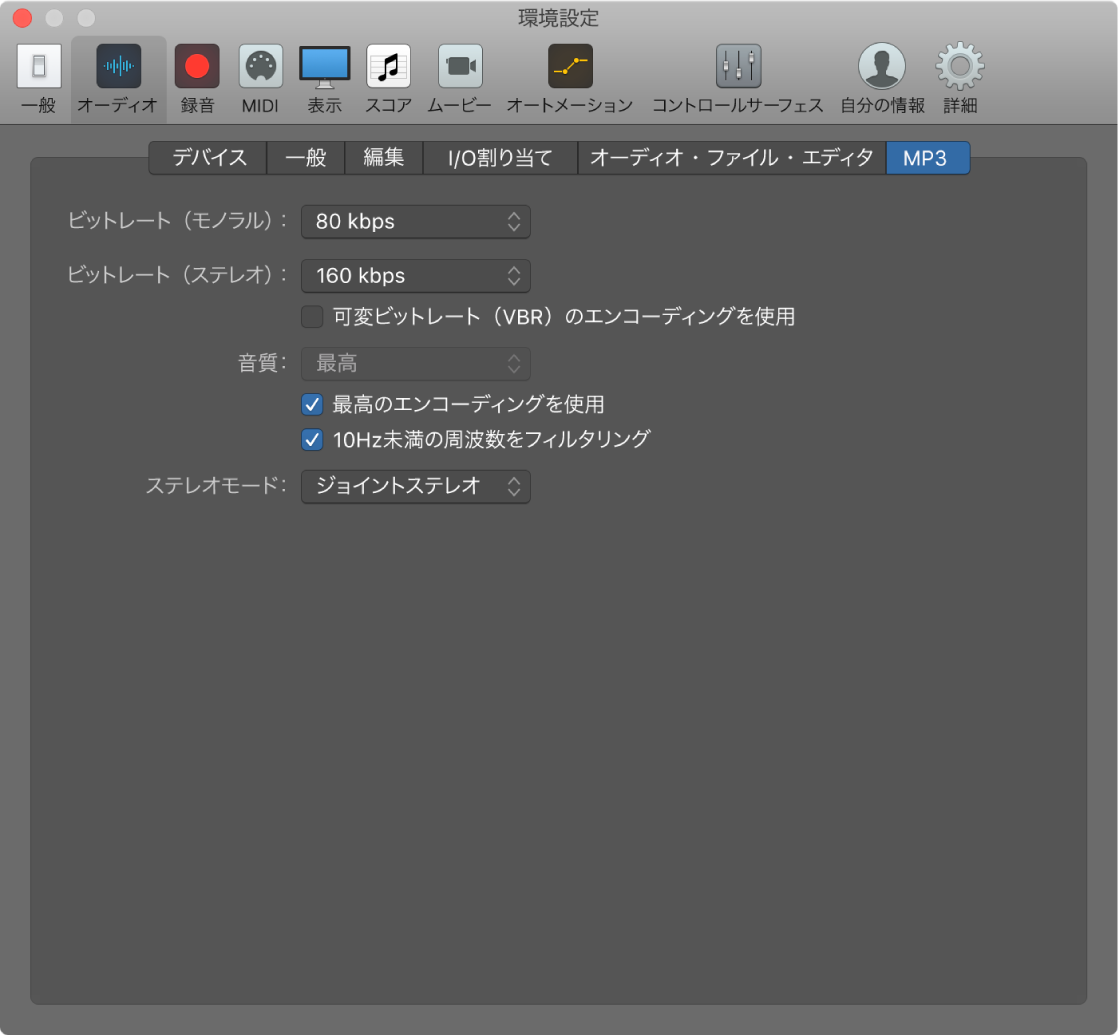Open the ビットレート（ステレオ）160 kbps dropdown
This screenshot has width=1120, height=1035.
click(x=416, y=276)
